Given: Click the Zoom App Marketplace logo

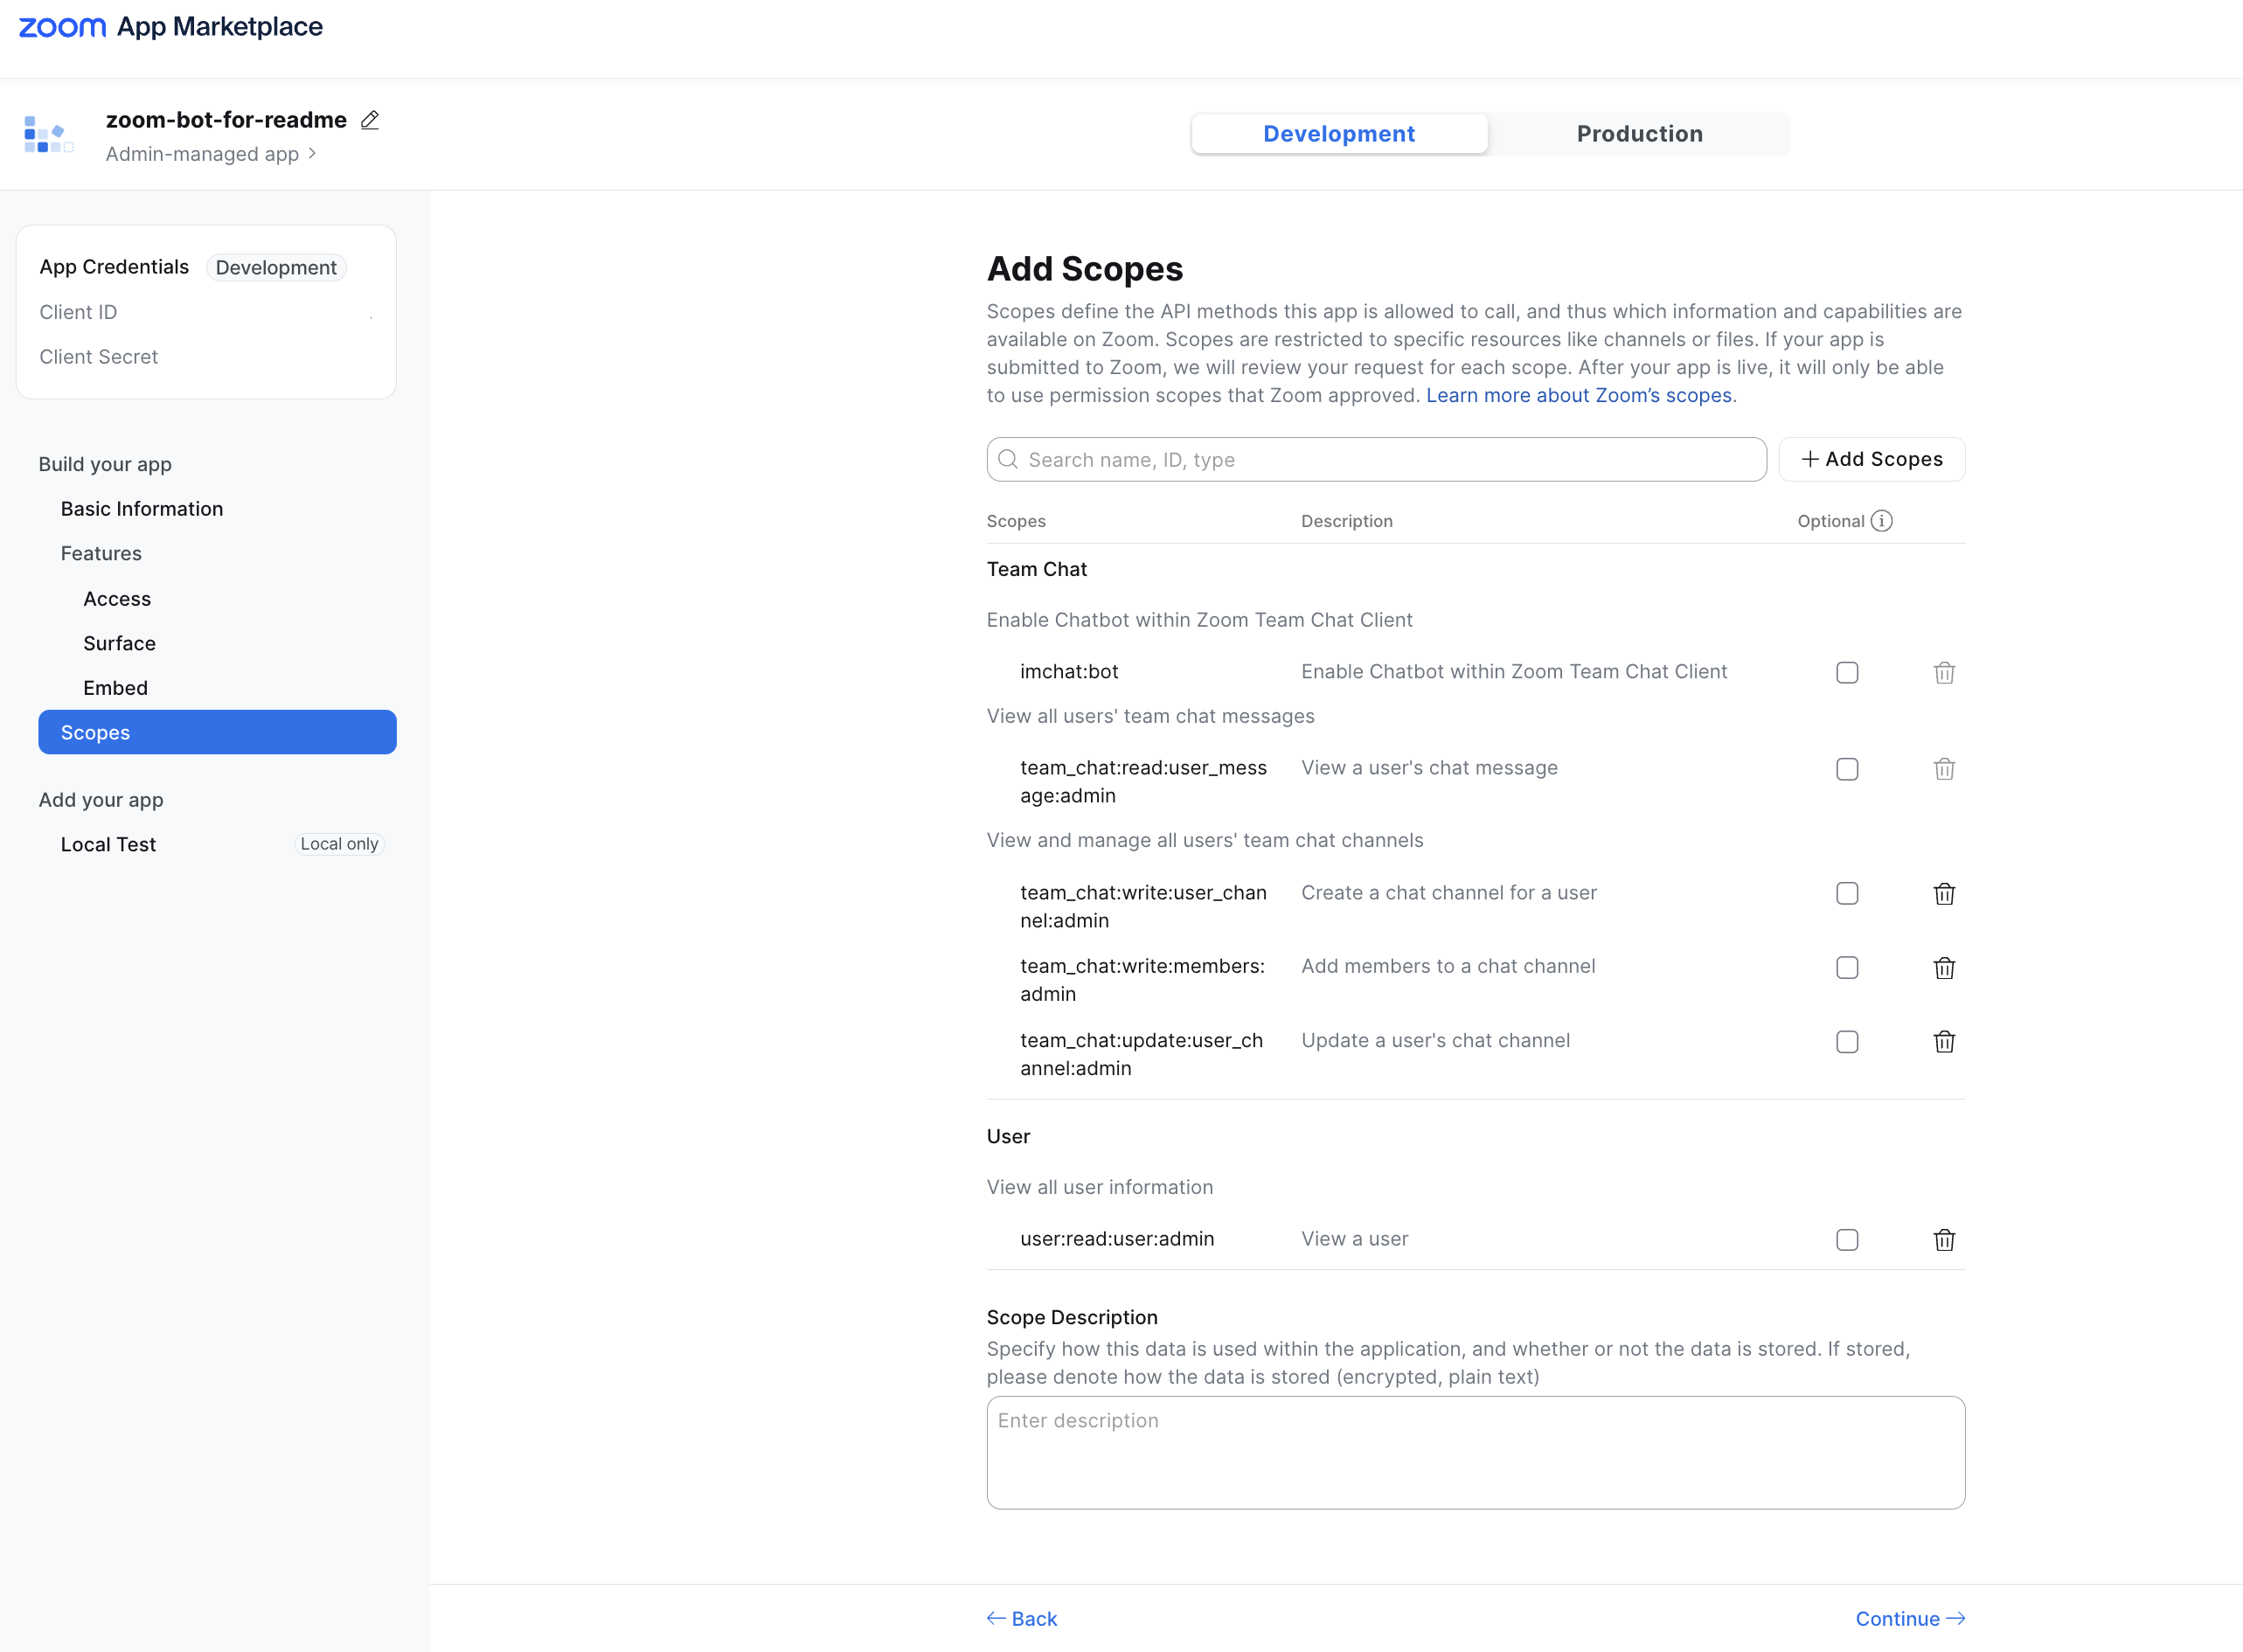Looking at the screenshot, I should [171, 27].
